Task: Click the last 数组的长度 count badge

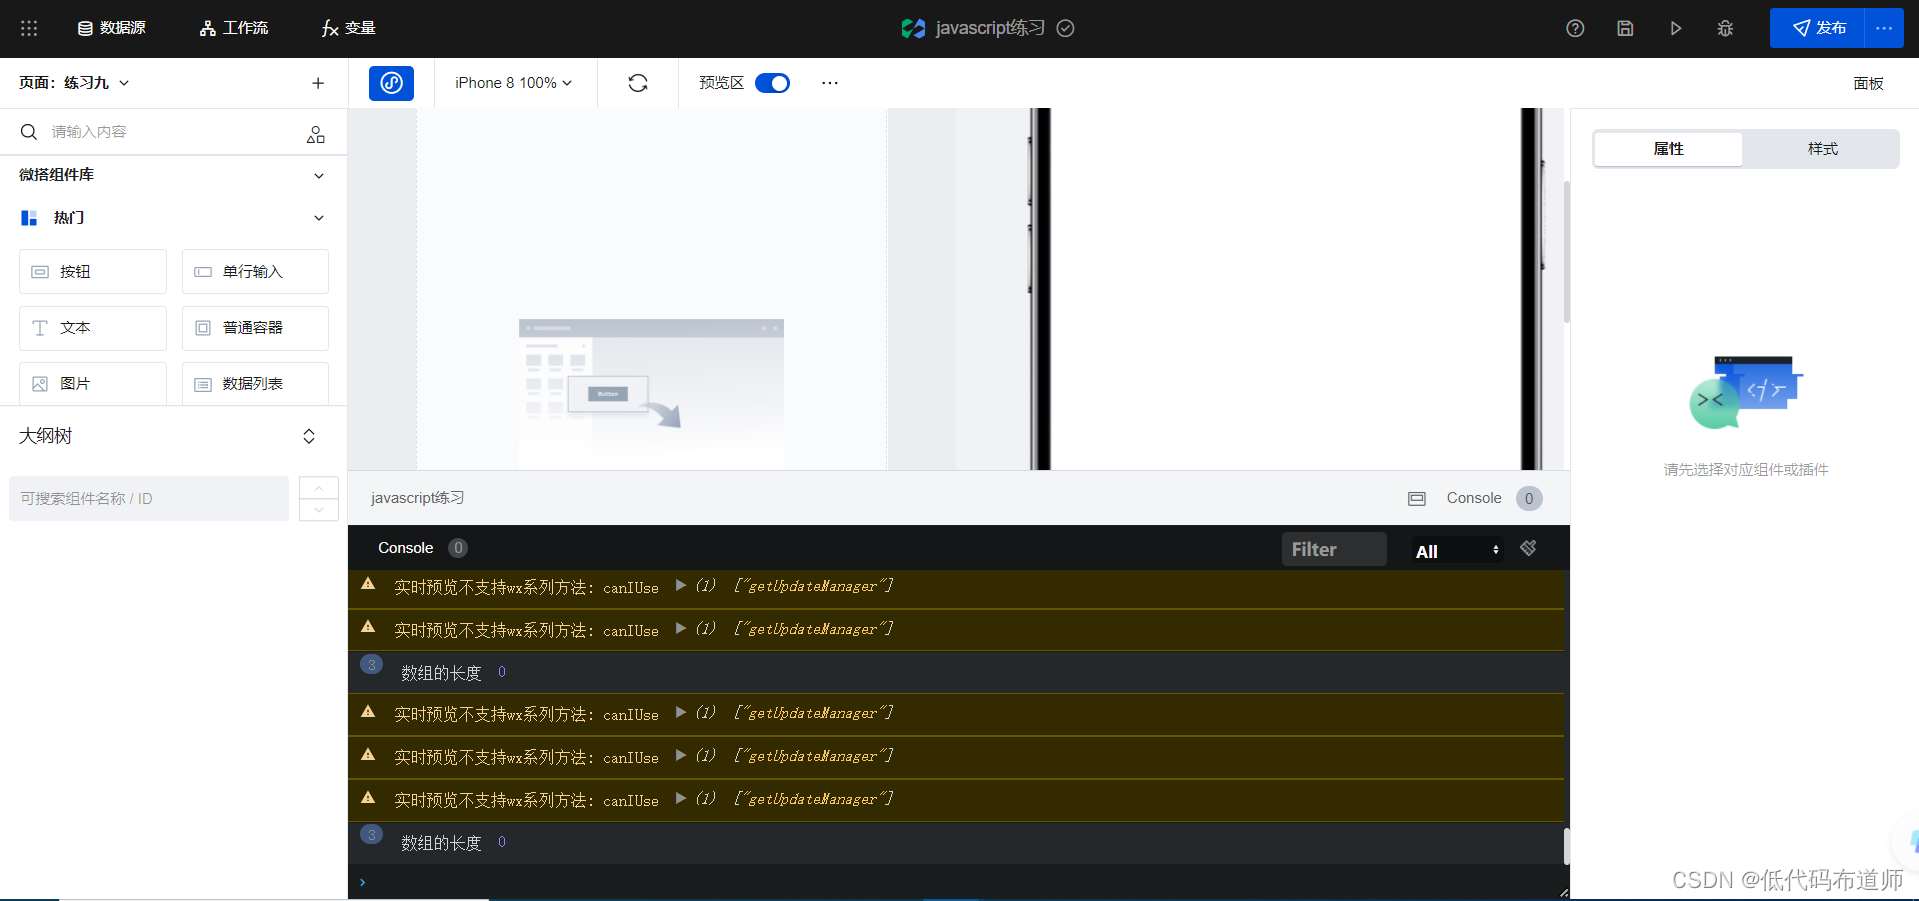Action: 371,835
